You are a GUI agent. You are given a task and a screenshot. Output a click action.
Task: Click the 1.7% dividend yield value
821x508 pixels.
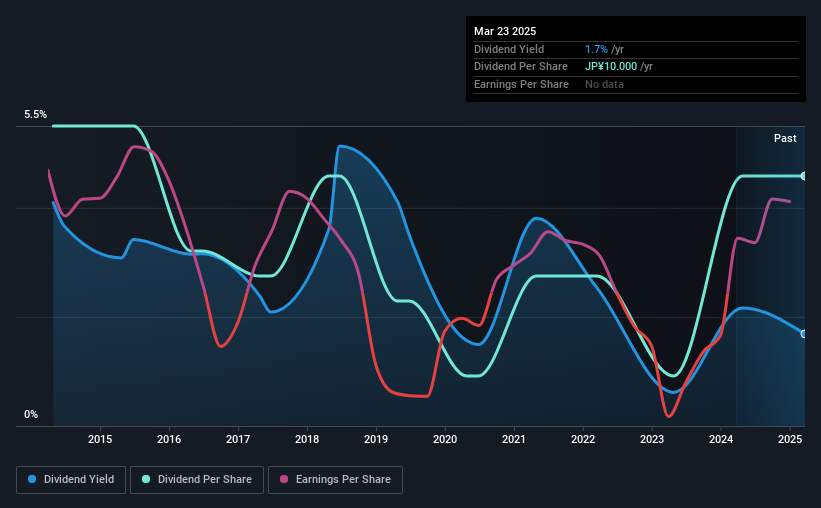tap(596, 49)
